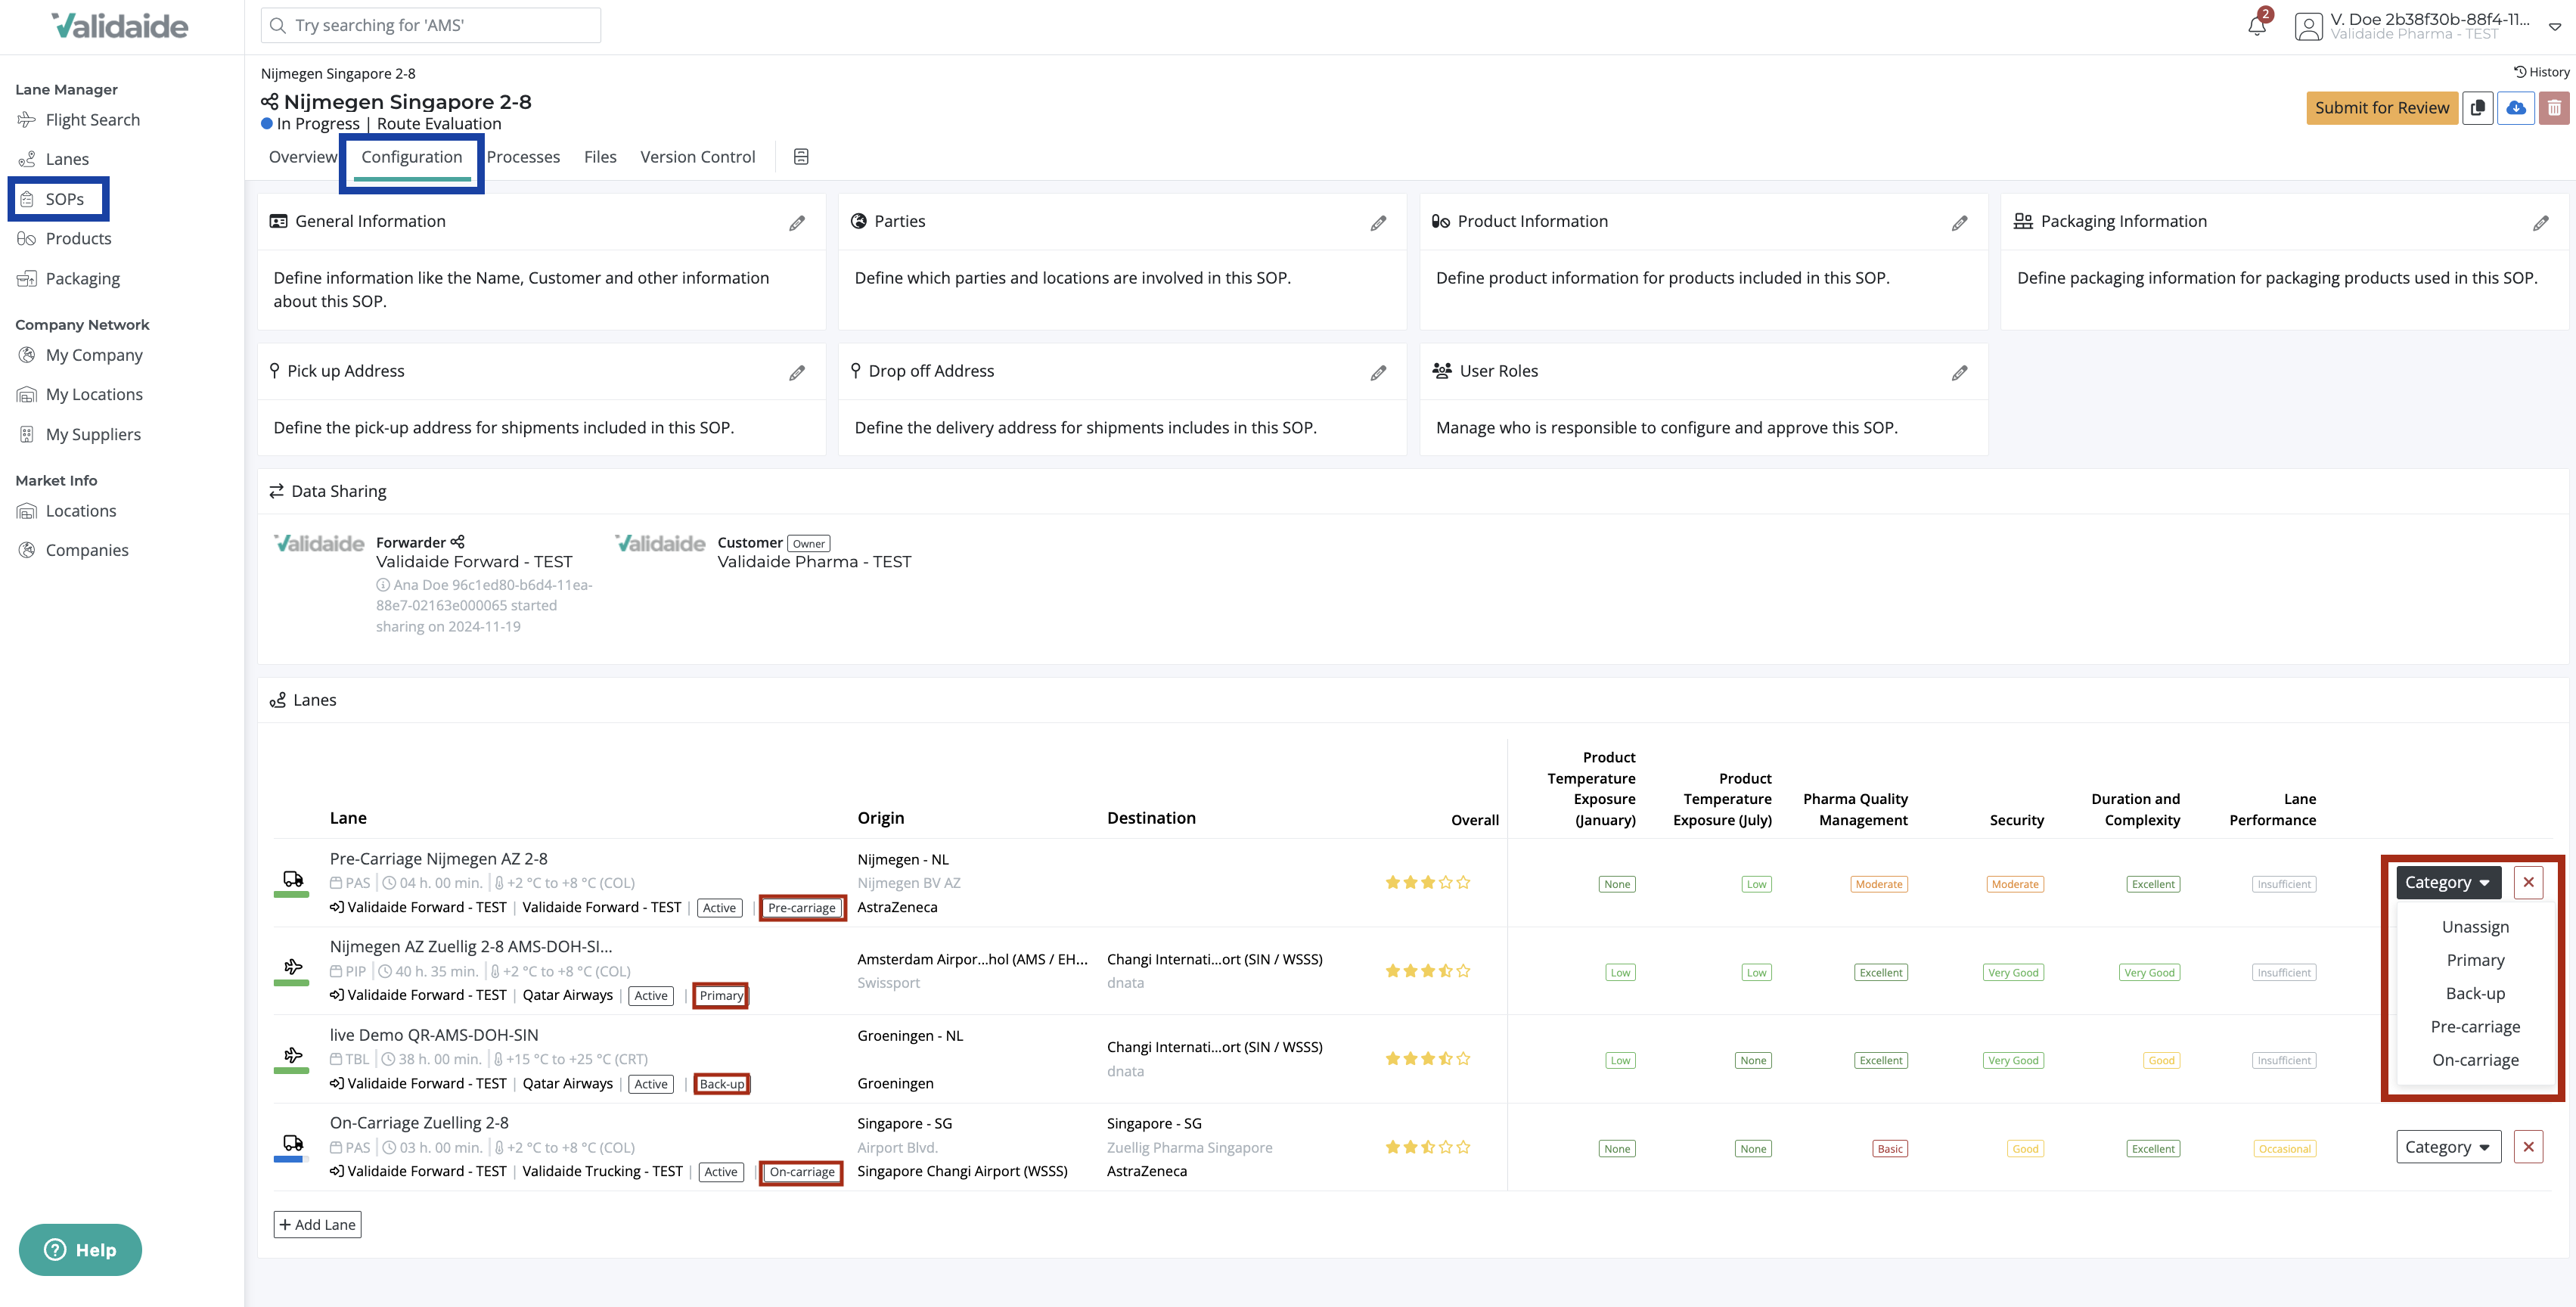Delete the SOP using the trash icon
The height and width of the screenshot is (1307, 2576).
click(x=2553, y=108)
